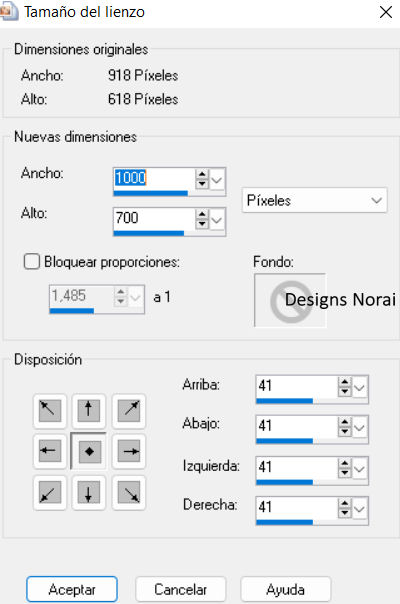Open the Píxeles units dropdown
The height and width of the screenshot is (604, 400).
click(x=314, y=200)
